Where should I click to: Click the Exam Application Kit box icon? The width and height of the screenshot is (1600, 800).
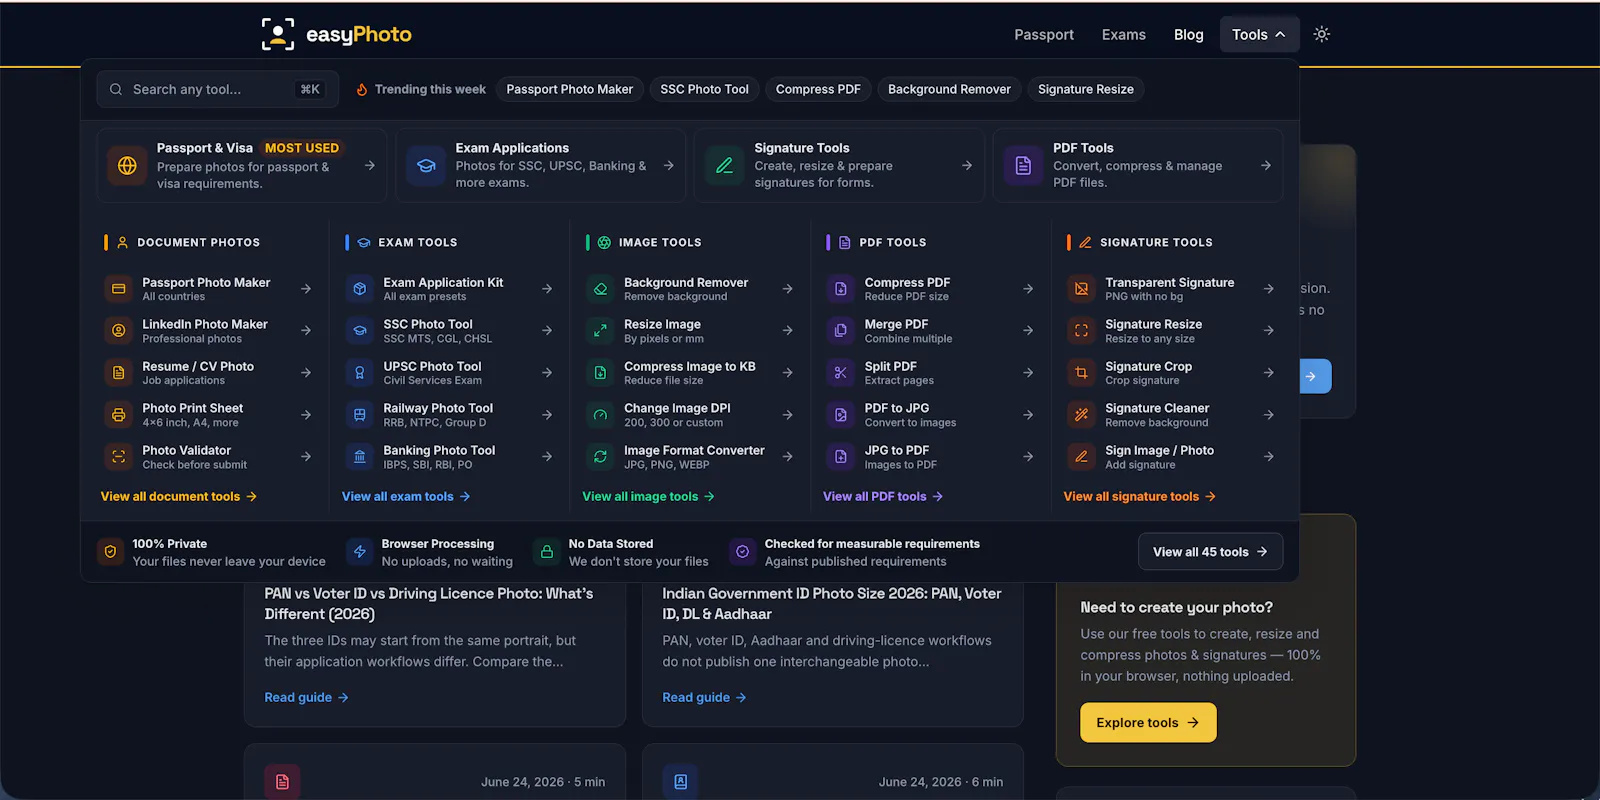click(360, 289)
